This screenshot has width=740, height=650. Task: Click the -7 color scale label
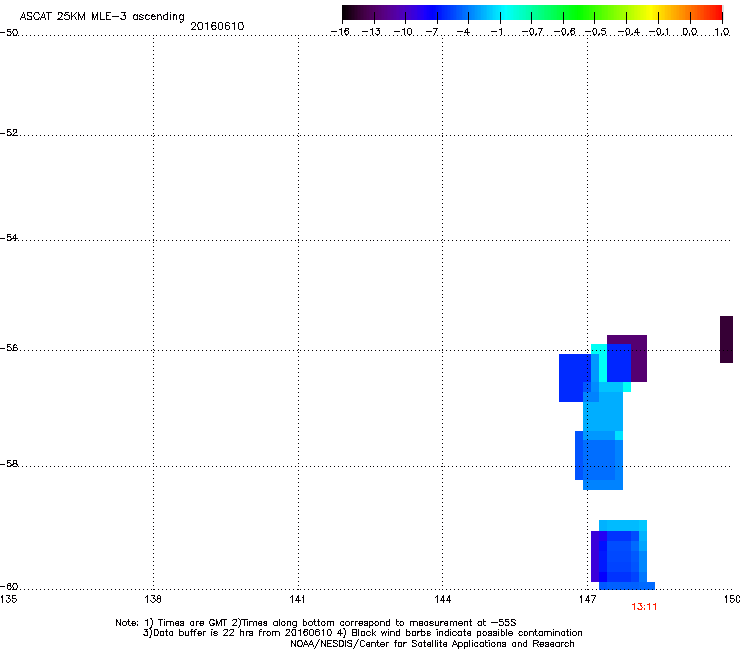click(431, 32)
